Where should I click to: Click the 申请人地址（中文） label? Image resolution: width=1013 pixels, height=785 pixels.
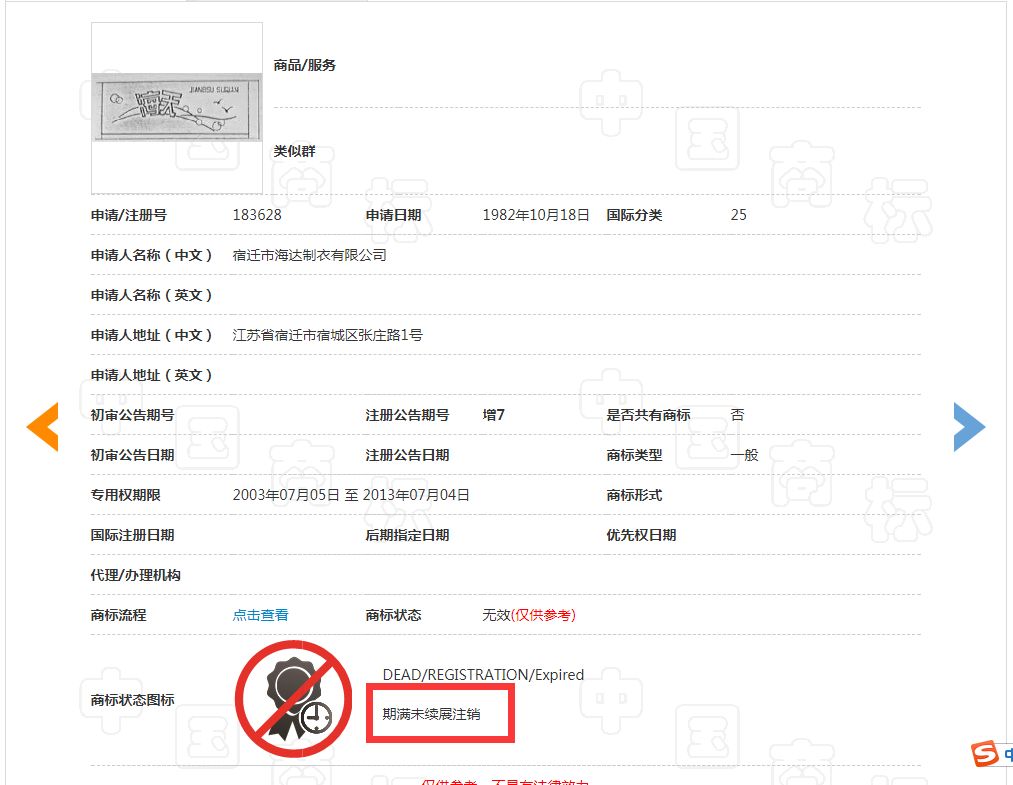click(152, 335)
